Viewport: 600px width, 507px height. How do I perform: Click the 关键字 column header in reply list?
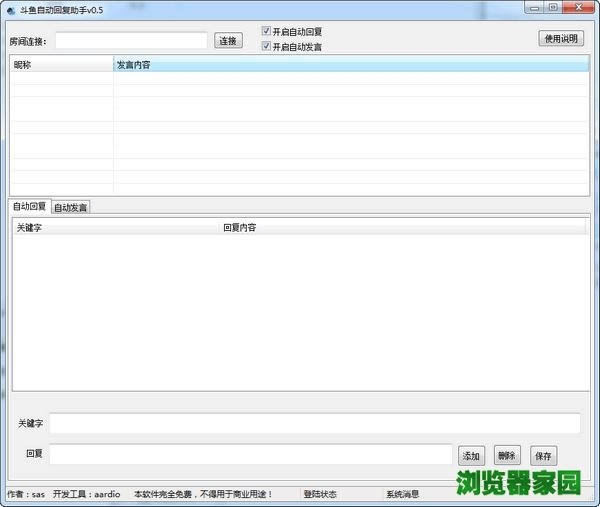click(116, 228)
